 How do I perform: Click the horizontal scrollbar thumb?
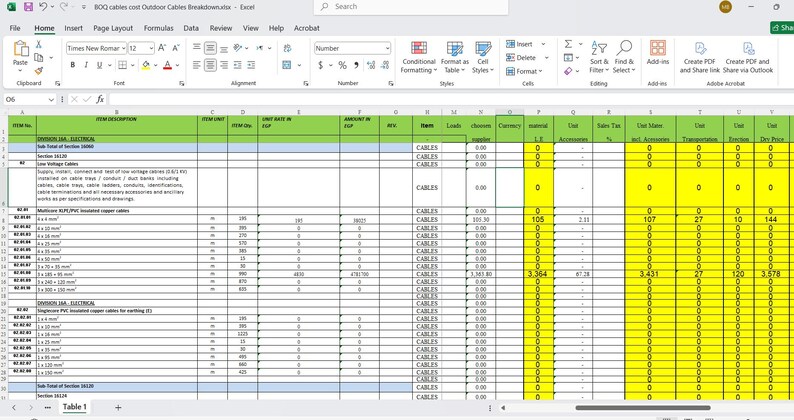pyautogui.click(x=643, y=407)
